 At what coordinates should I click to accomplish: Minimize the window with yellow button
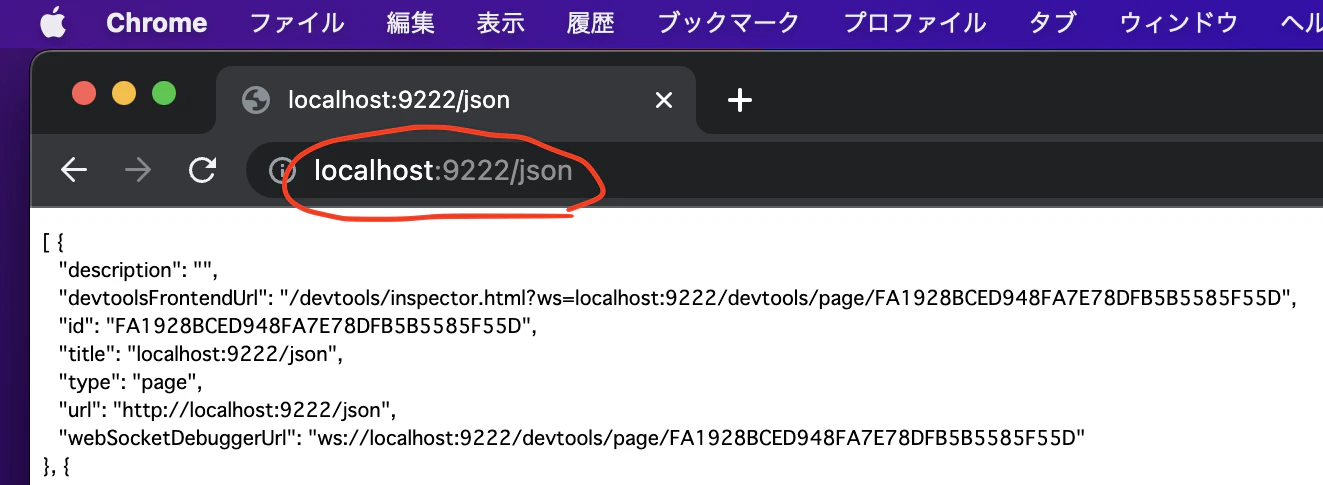pos(124,94)
